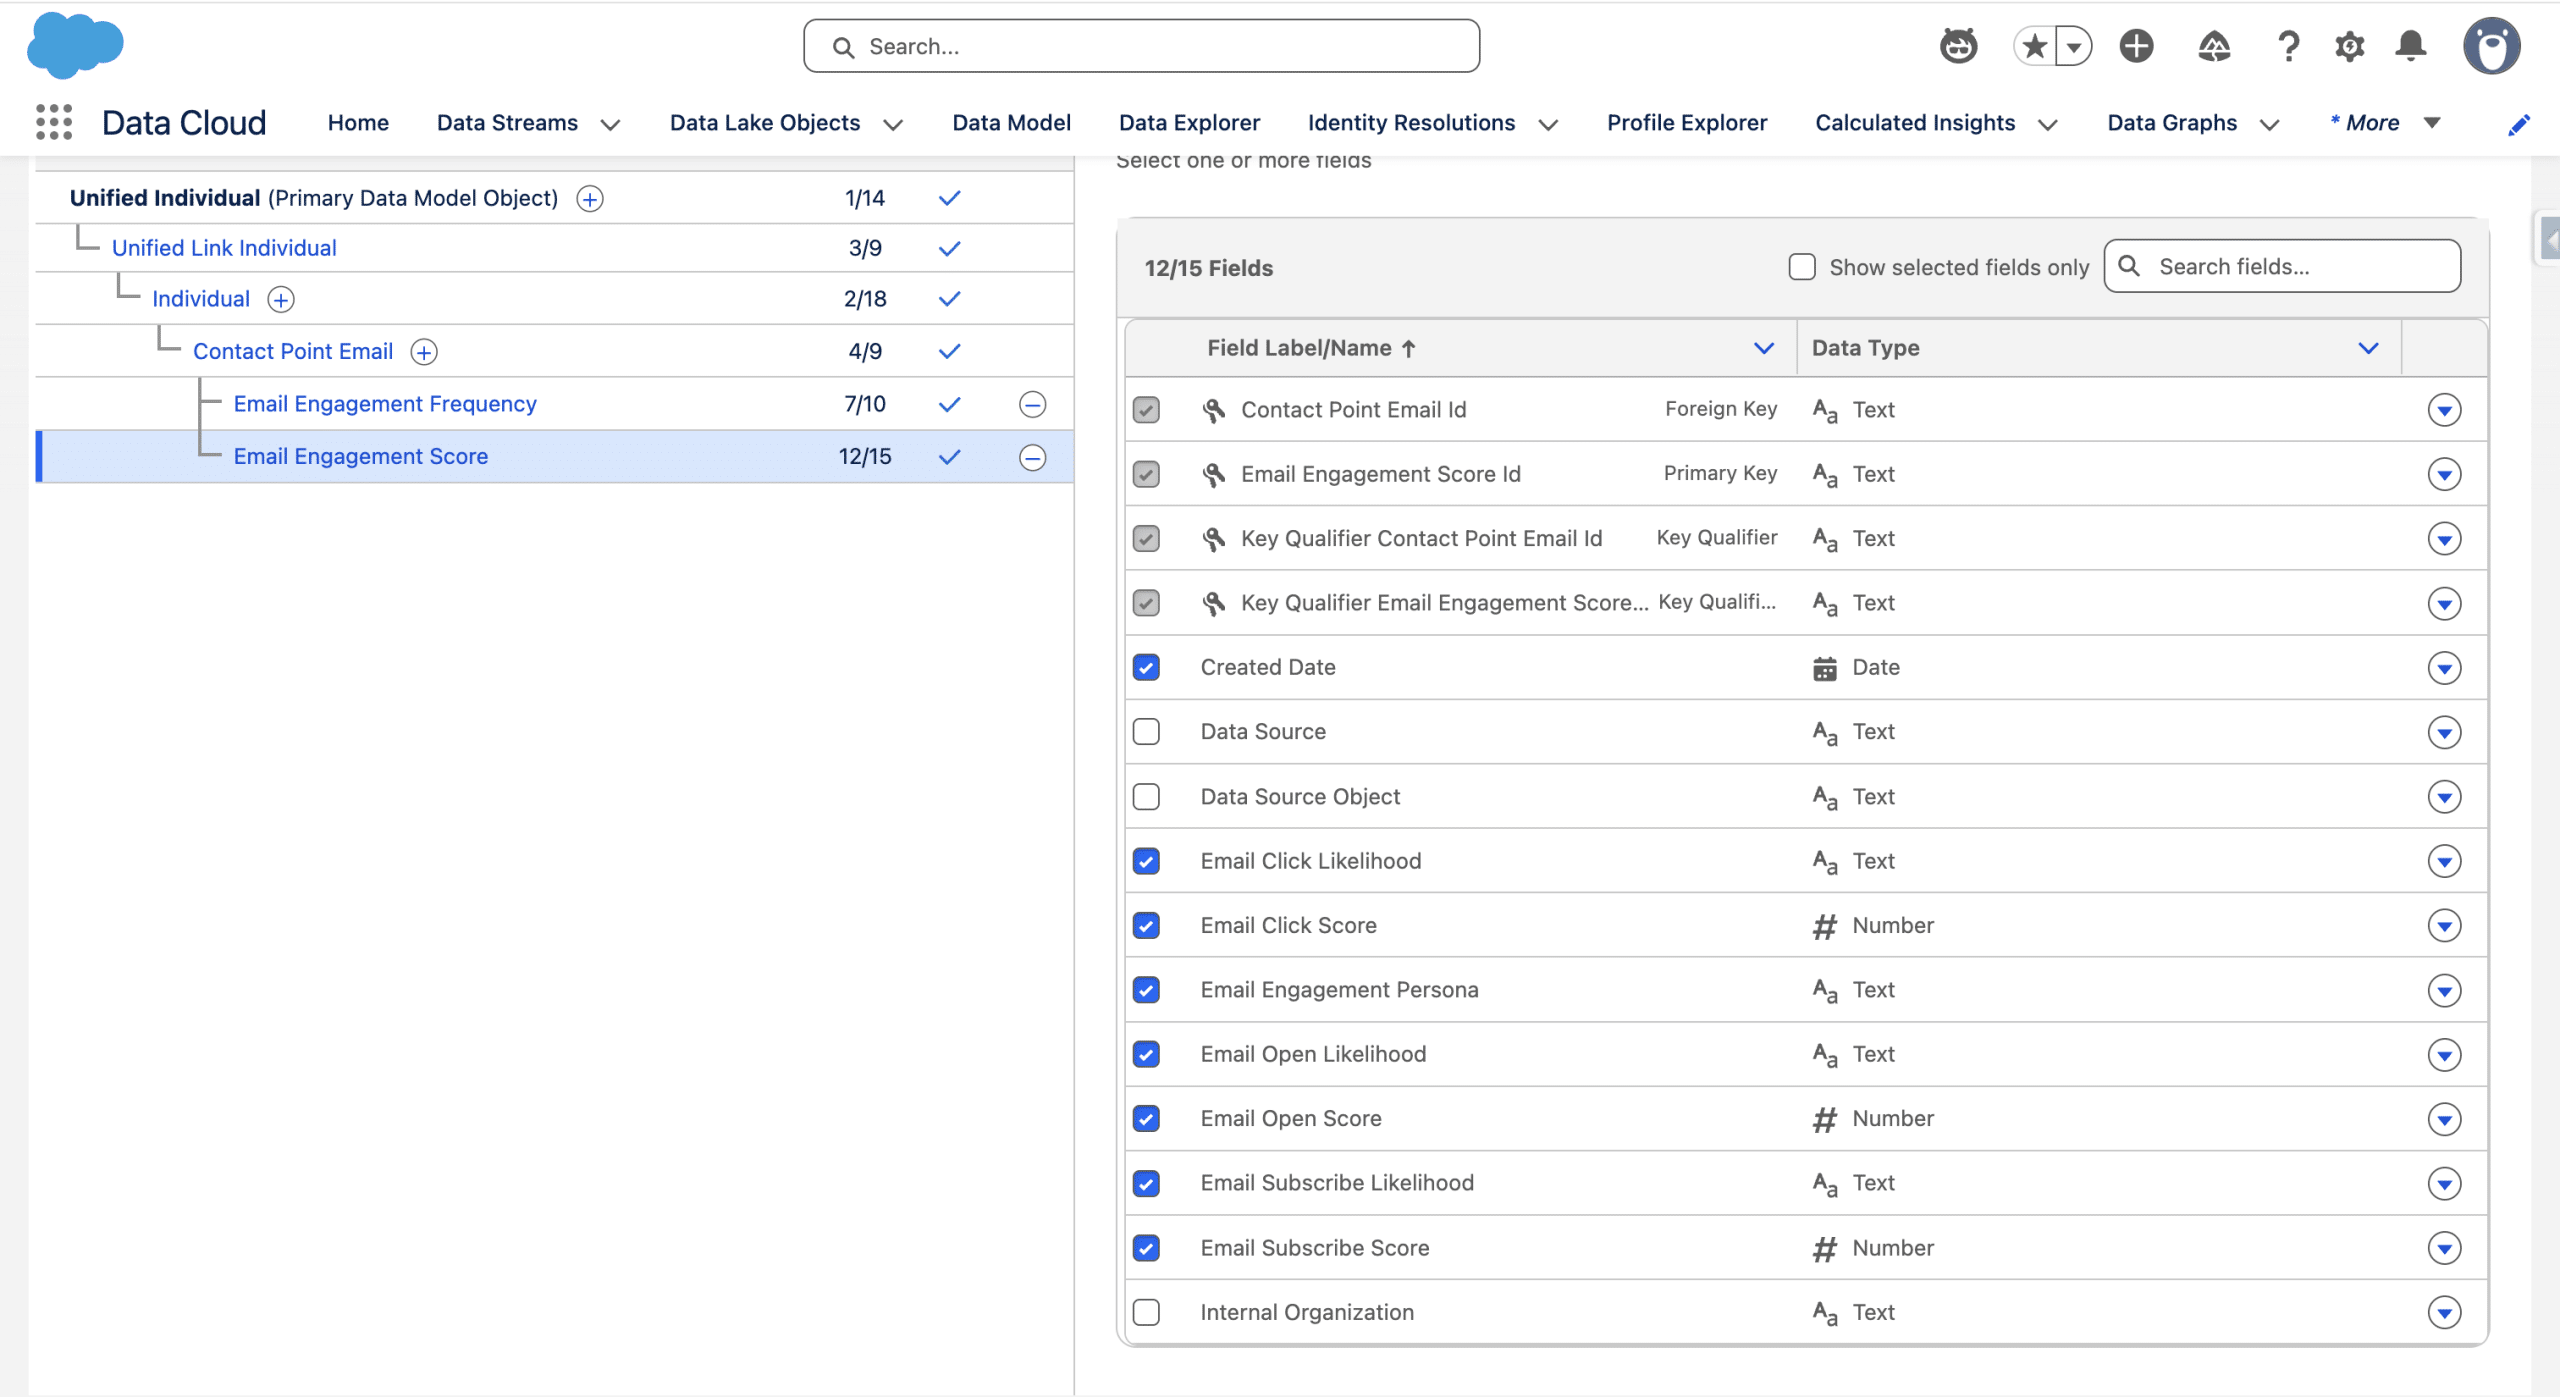Expand the Data Streams nav dropdown
Viewport: 2560px width, 1397px height.
(610, 124)
